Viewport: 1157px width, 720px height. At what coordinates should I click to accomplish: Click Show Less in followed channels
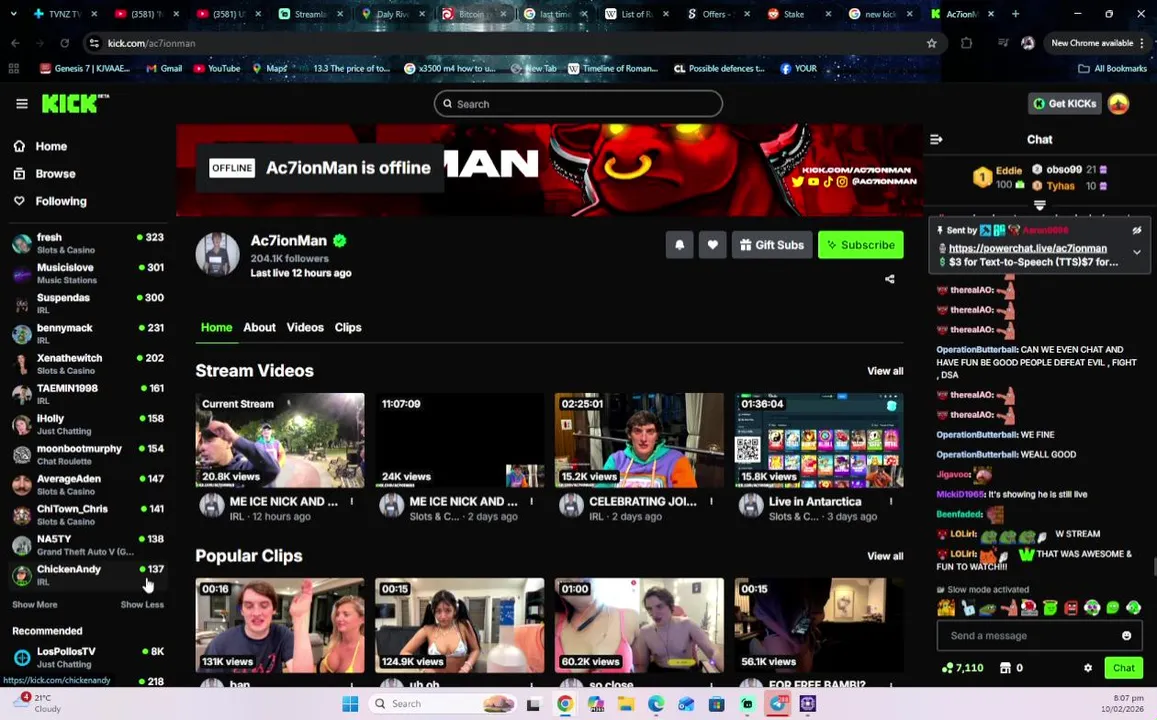tap(142, 605)
